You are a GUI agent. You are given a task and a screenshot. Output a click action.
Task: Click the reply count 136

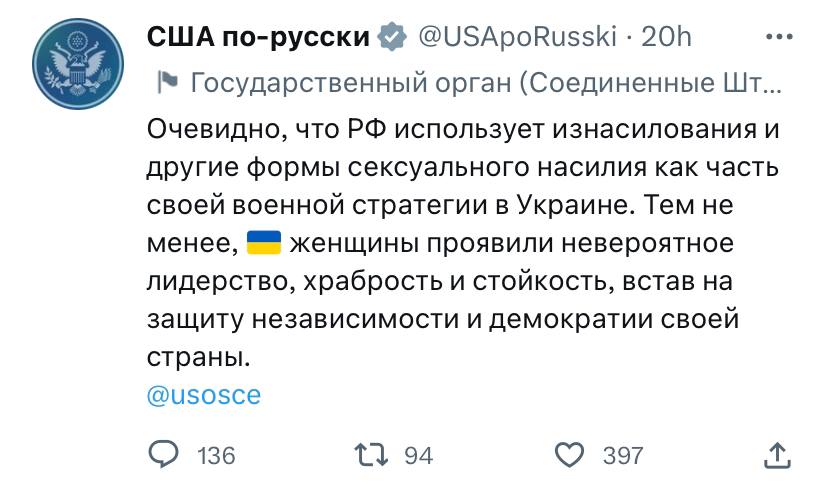point(217,456)
